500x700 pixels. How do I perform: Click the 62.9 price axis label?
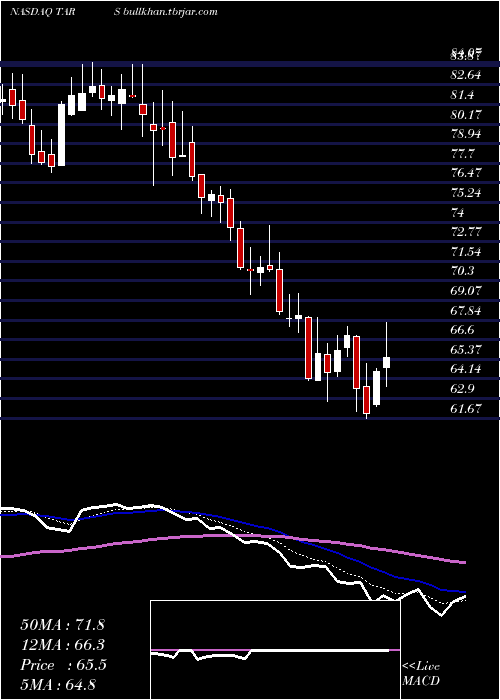tap(462, 389)
